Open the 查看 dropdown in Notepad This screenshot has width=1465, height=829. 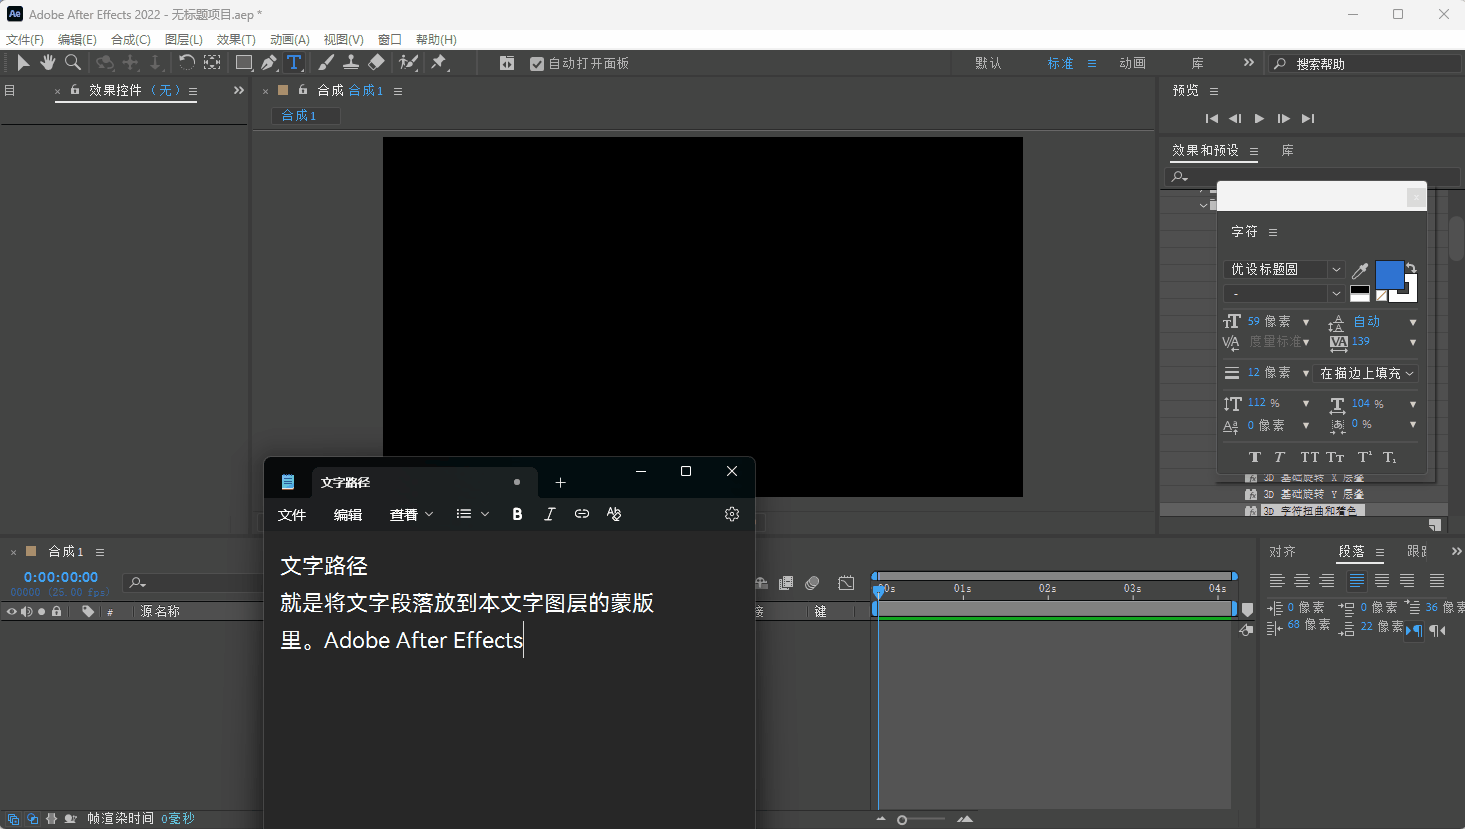pyautogui.click(x=411, y=514)
